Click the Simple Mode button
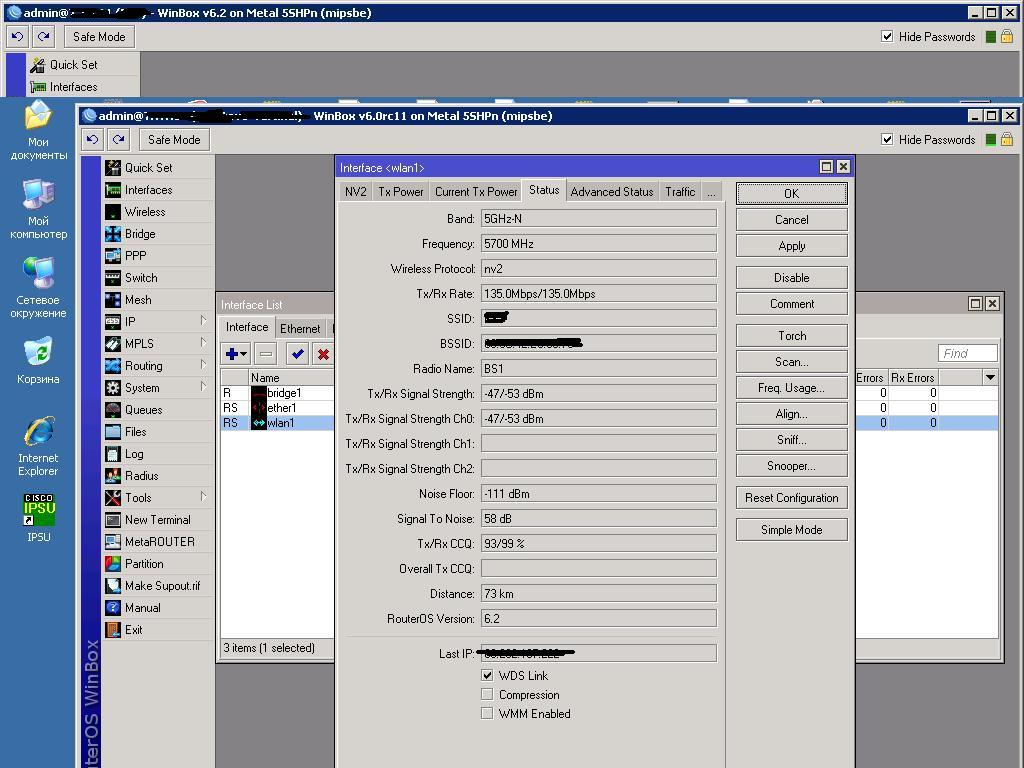Image resolution: width=1024 pixels, height=768 pixels. [x=792, y=530]
